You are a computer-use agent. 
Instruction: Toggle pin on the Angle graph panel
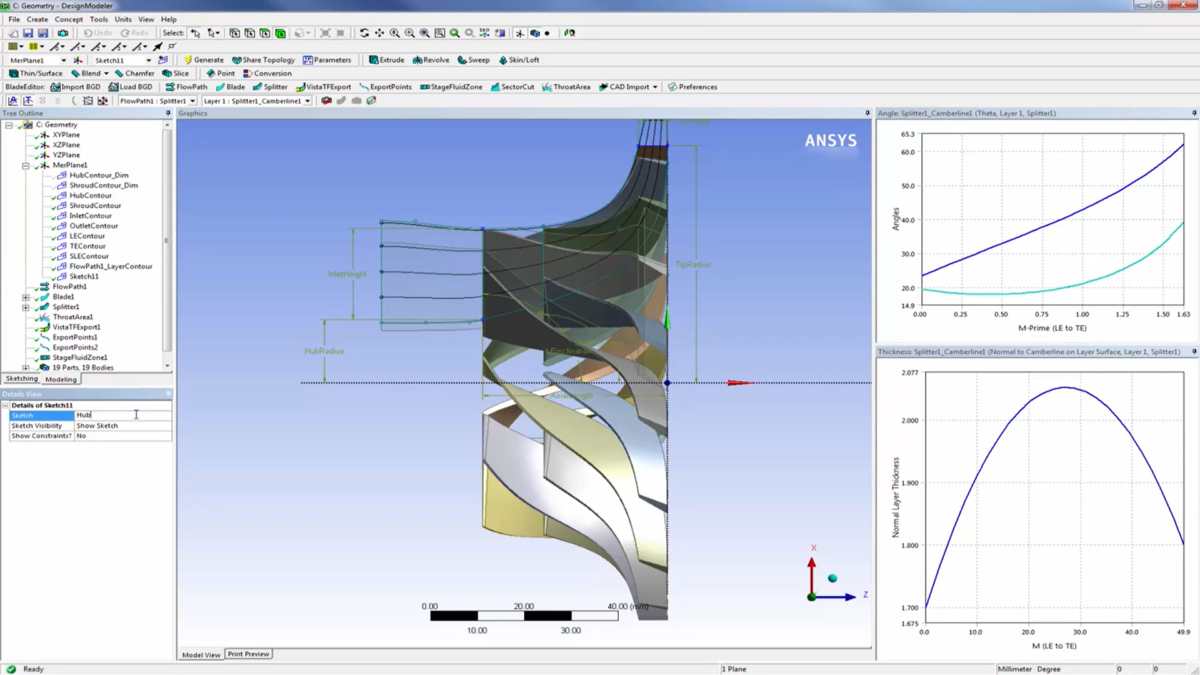point(1194,114)
